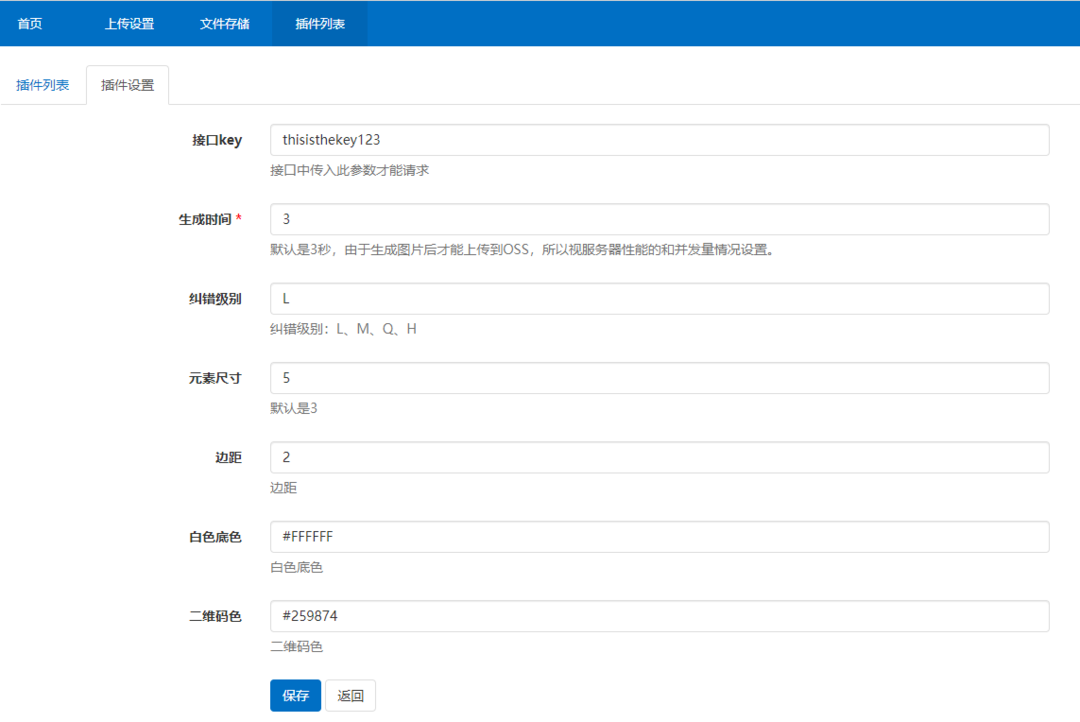Click the 白色底色 field showing #FFFFFF
Screen dimensions: 1080x722
(659, 537)
